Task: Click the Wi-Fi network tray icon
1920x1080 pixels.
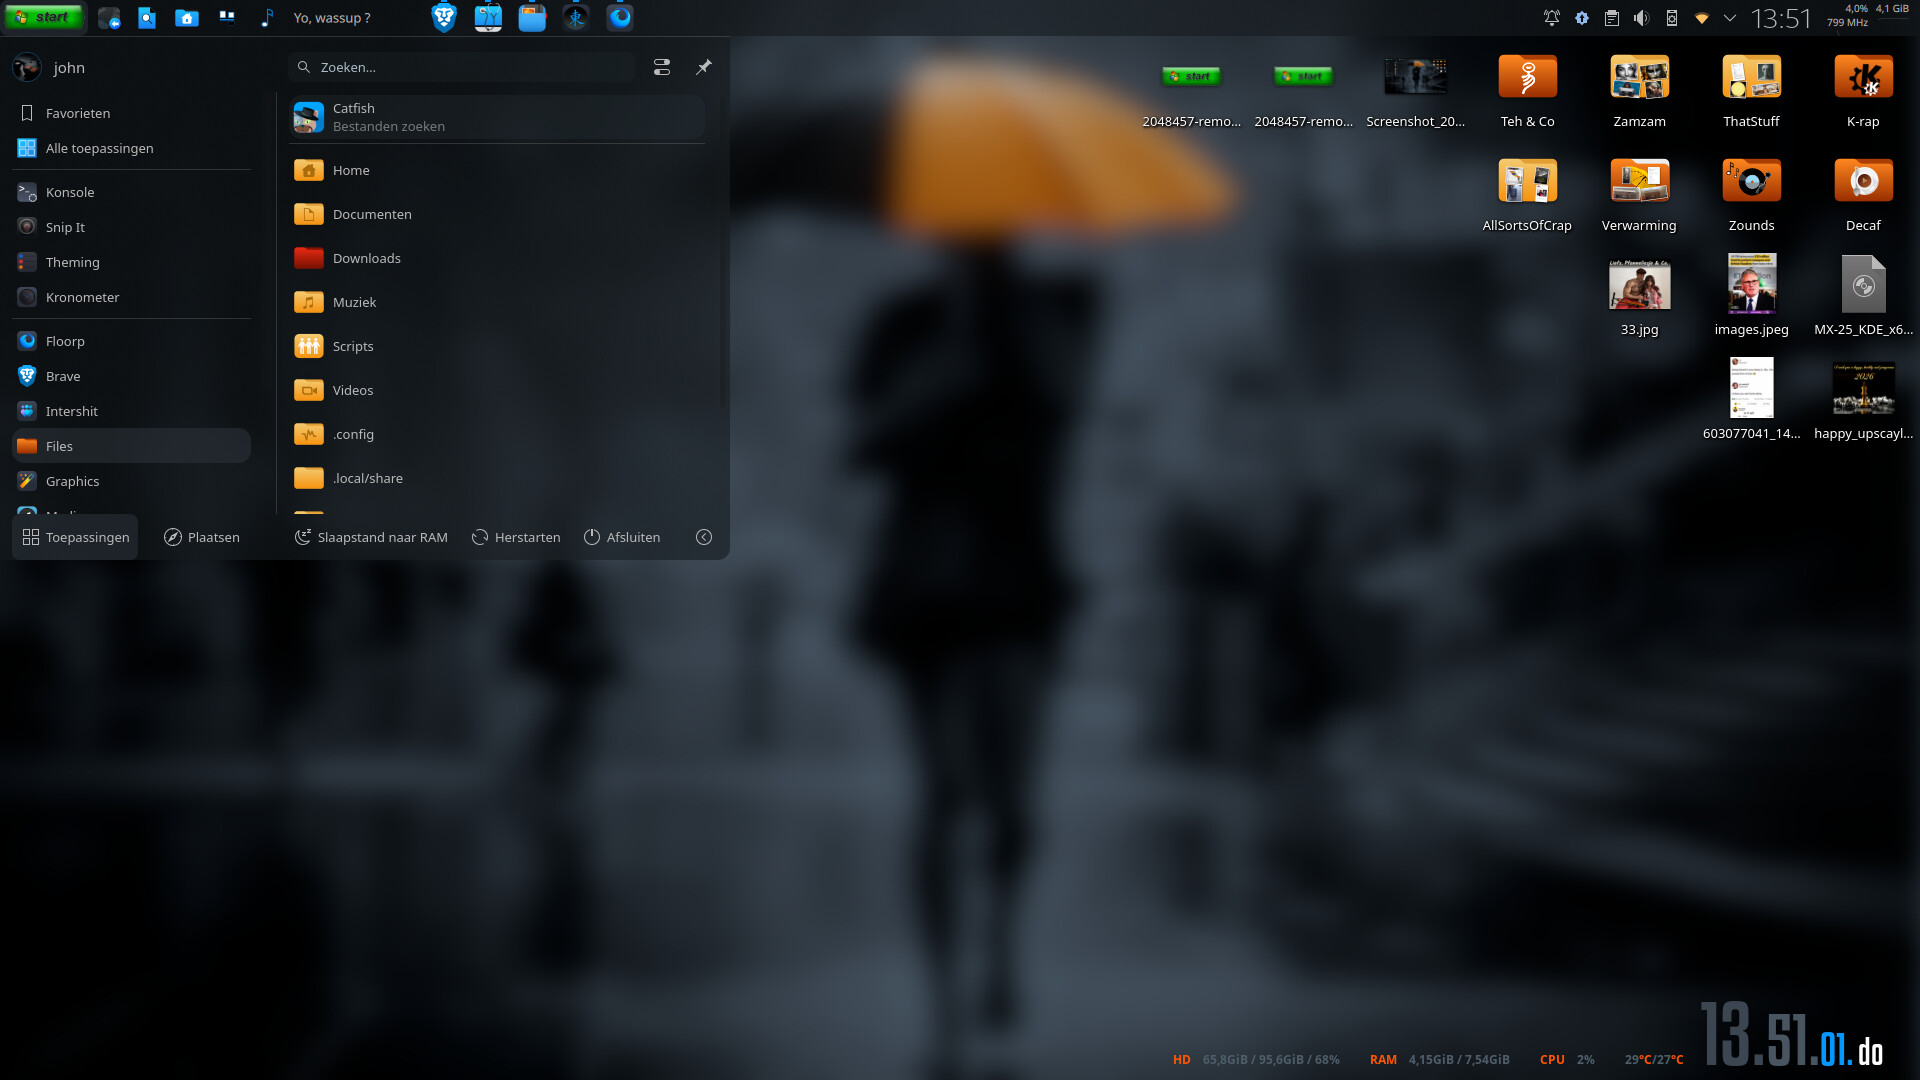Action: pos(1701,18)
